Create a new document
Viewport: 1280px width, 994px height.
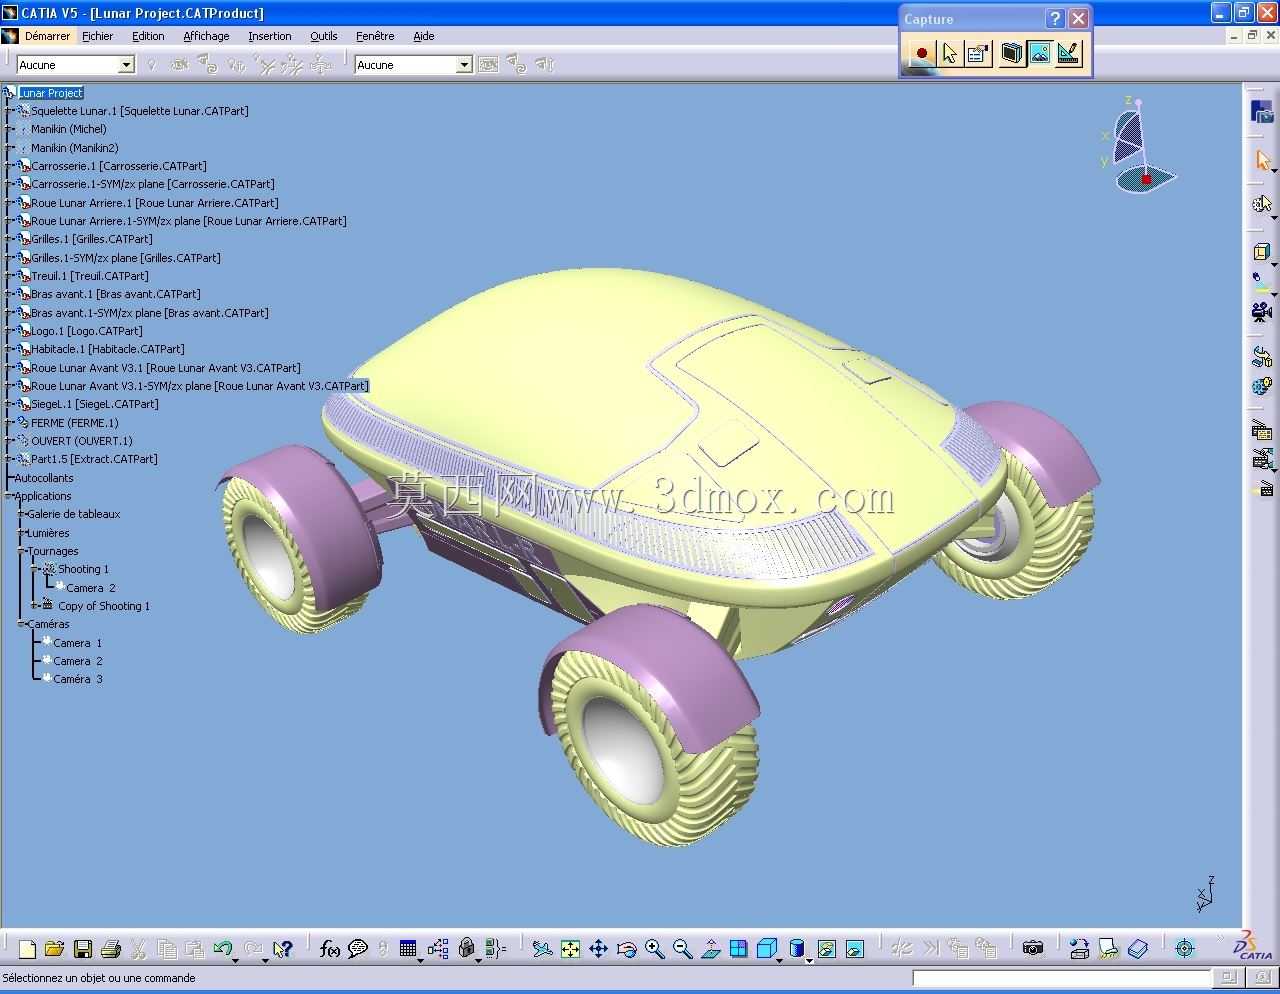click(x=27, y=949)
